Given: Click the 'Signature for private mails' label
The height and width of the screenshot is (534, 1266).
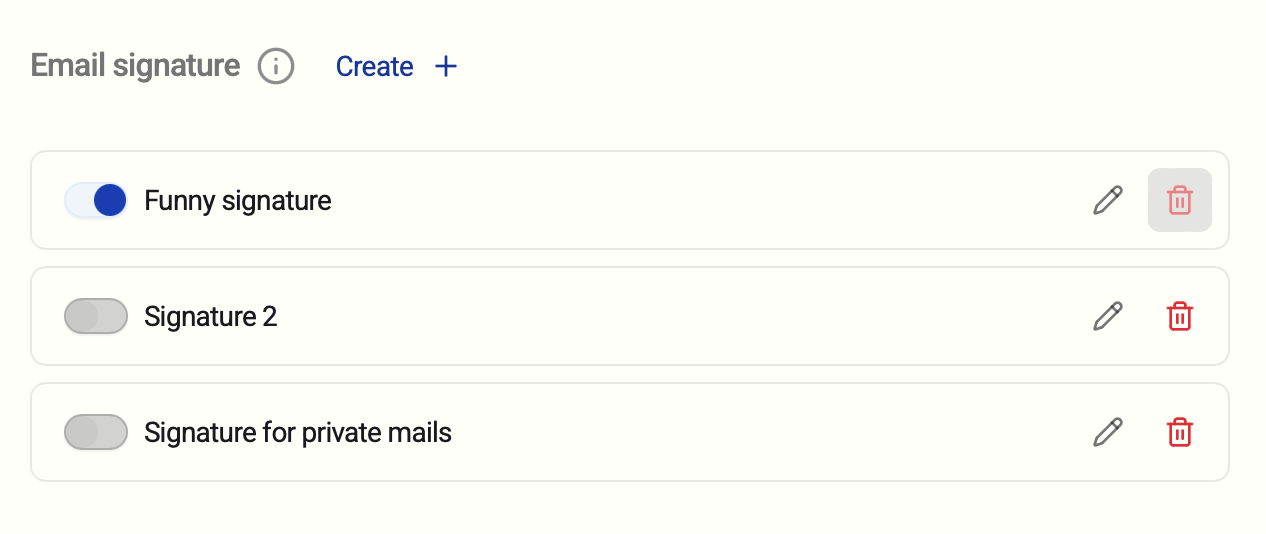Looking at the screenshot, I should [x=298, y=433].
